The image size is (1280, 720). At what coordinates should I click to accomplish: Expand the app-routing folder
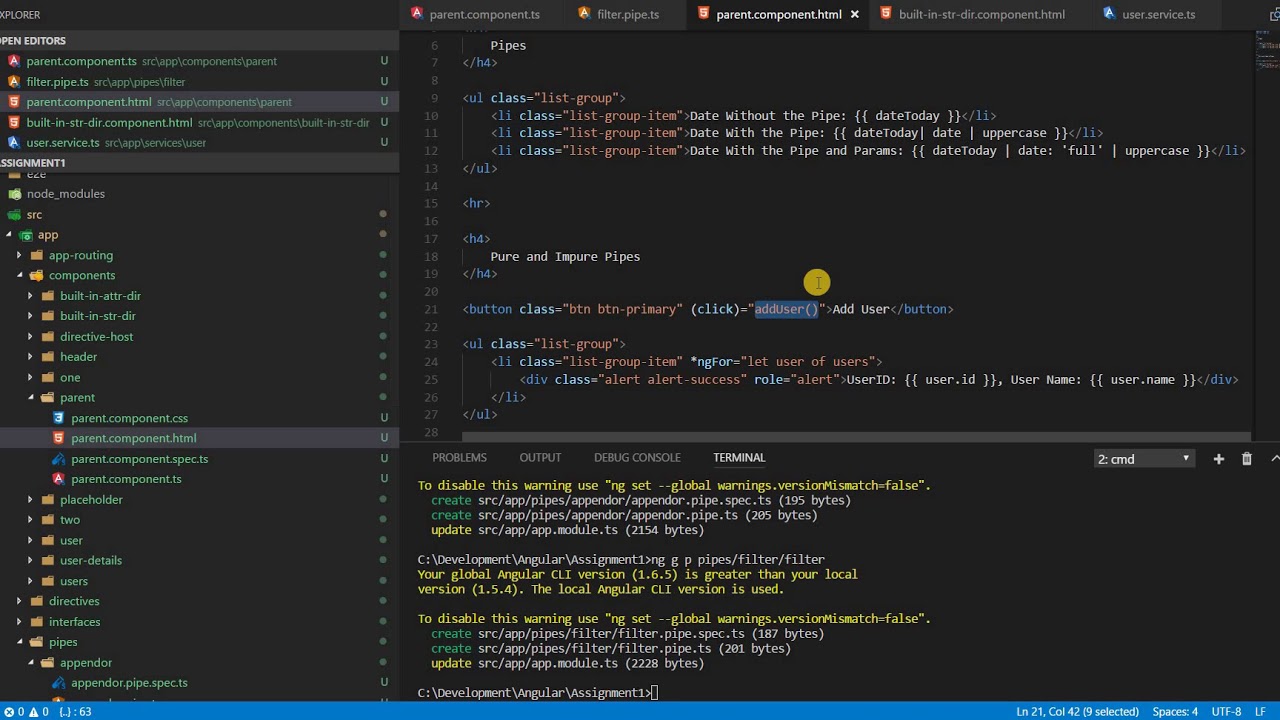[19, 255]
